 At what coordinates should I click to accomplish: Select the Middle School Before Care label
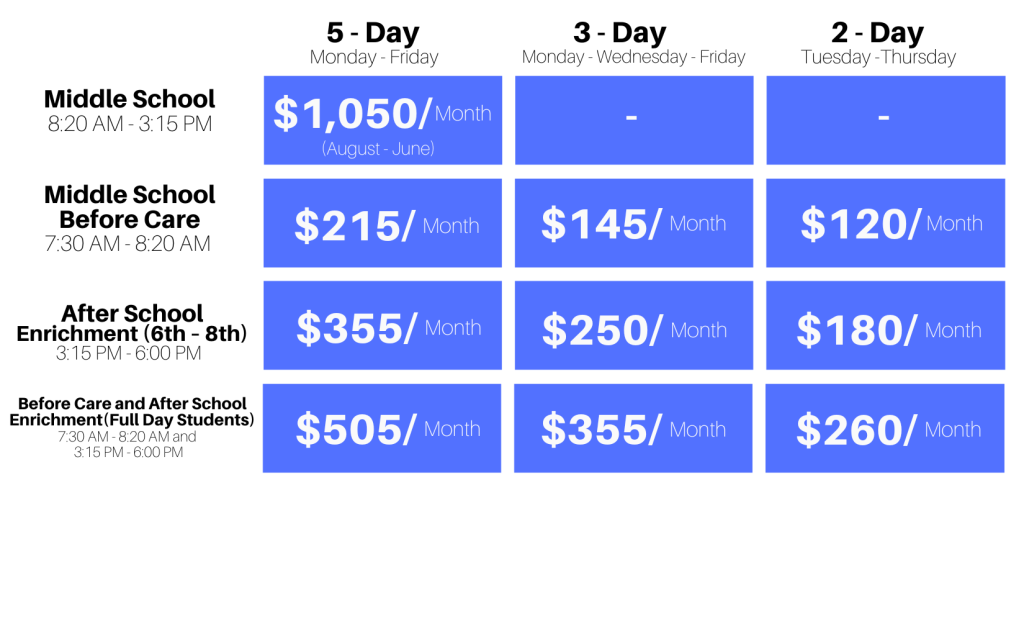pos(129,207)
